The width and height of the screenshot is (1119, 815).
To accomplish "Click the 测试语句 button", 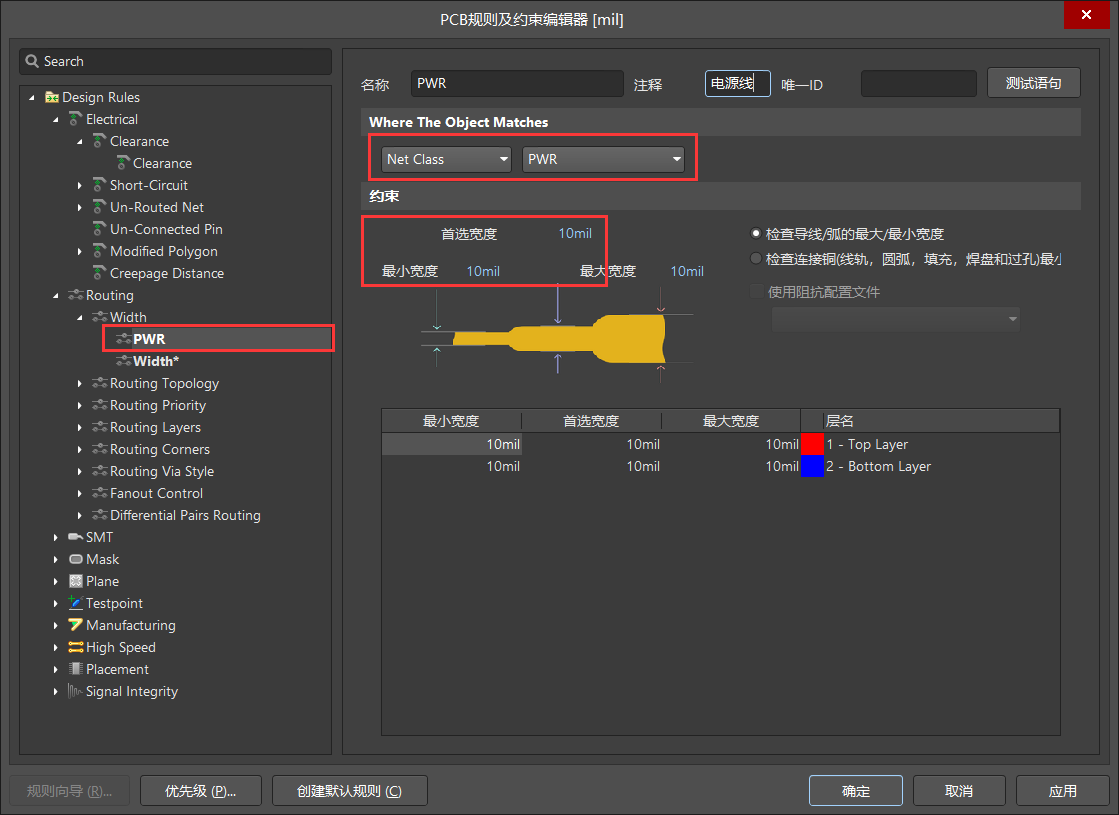I will pyautogui.click(x=1033, y=83).
